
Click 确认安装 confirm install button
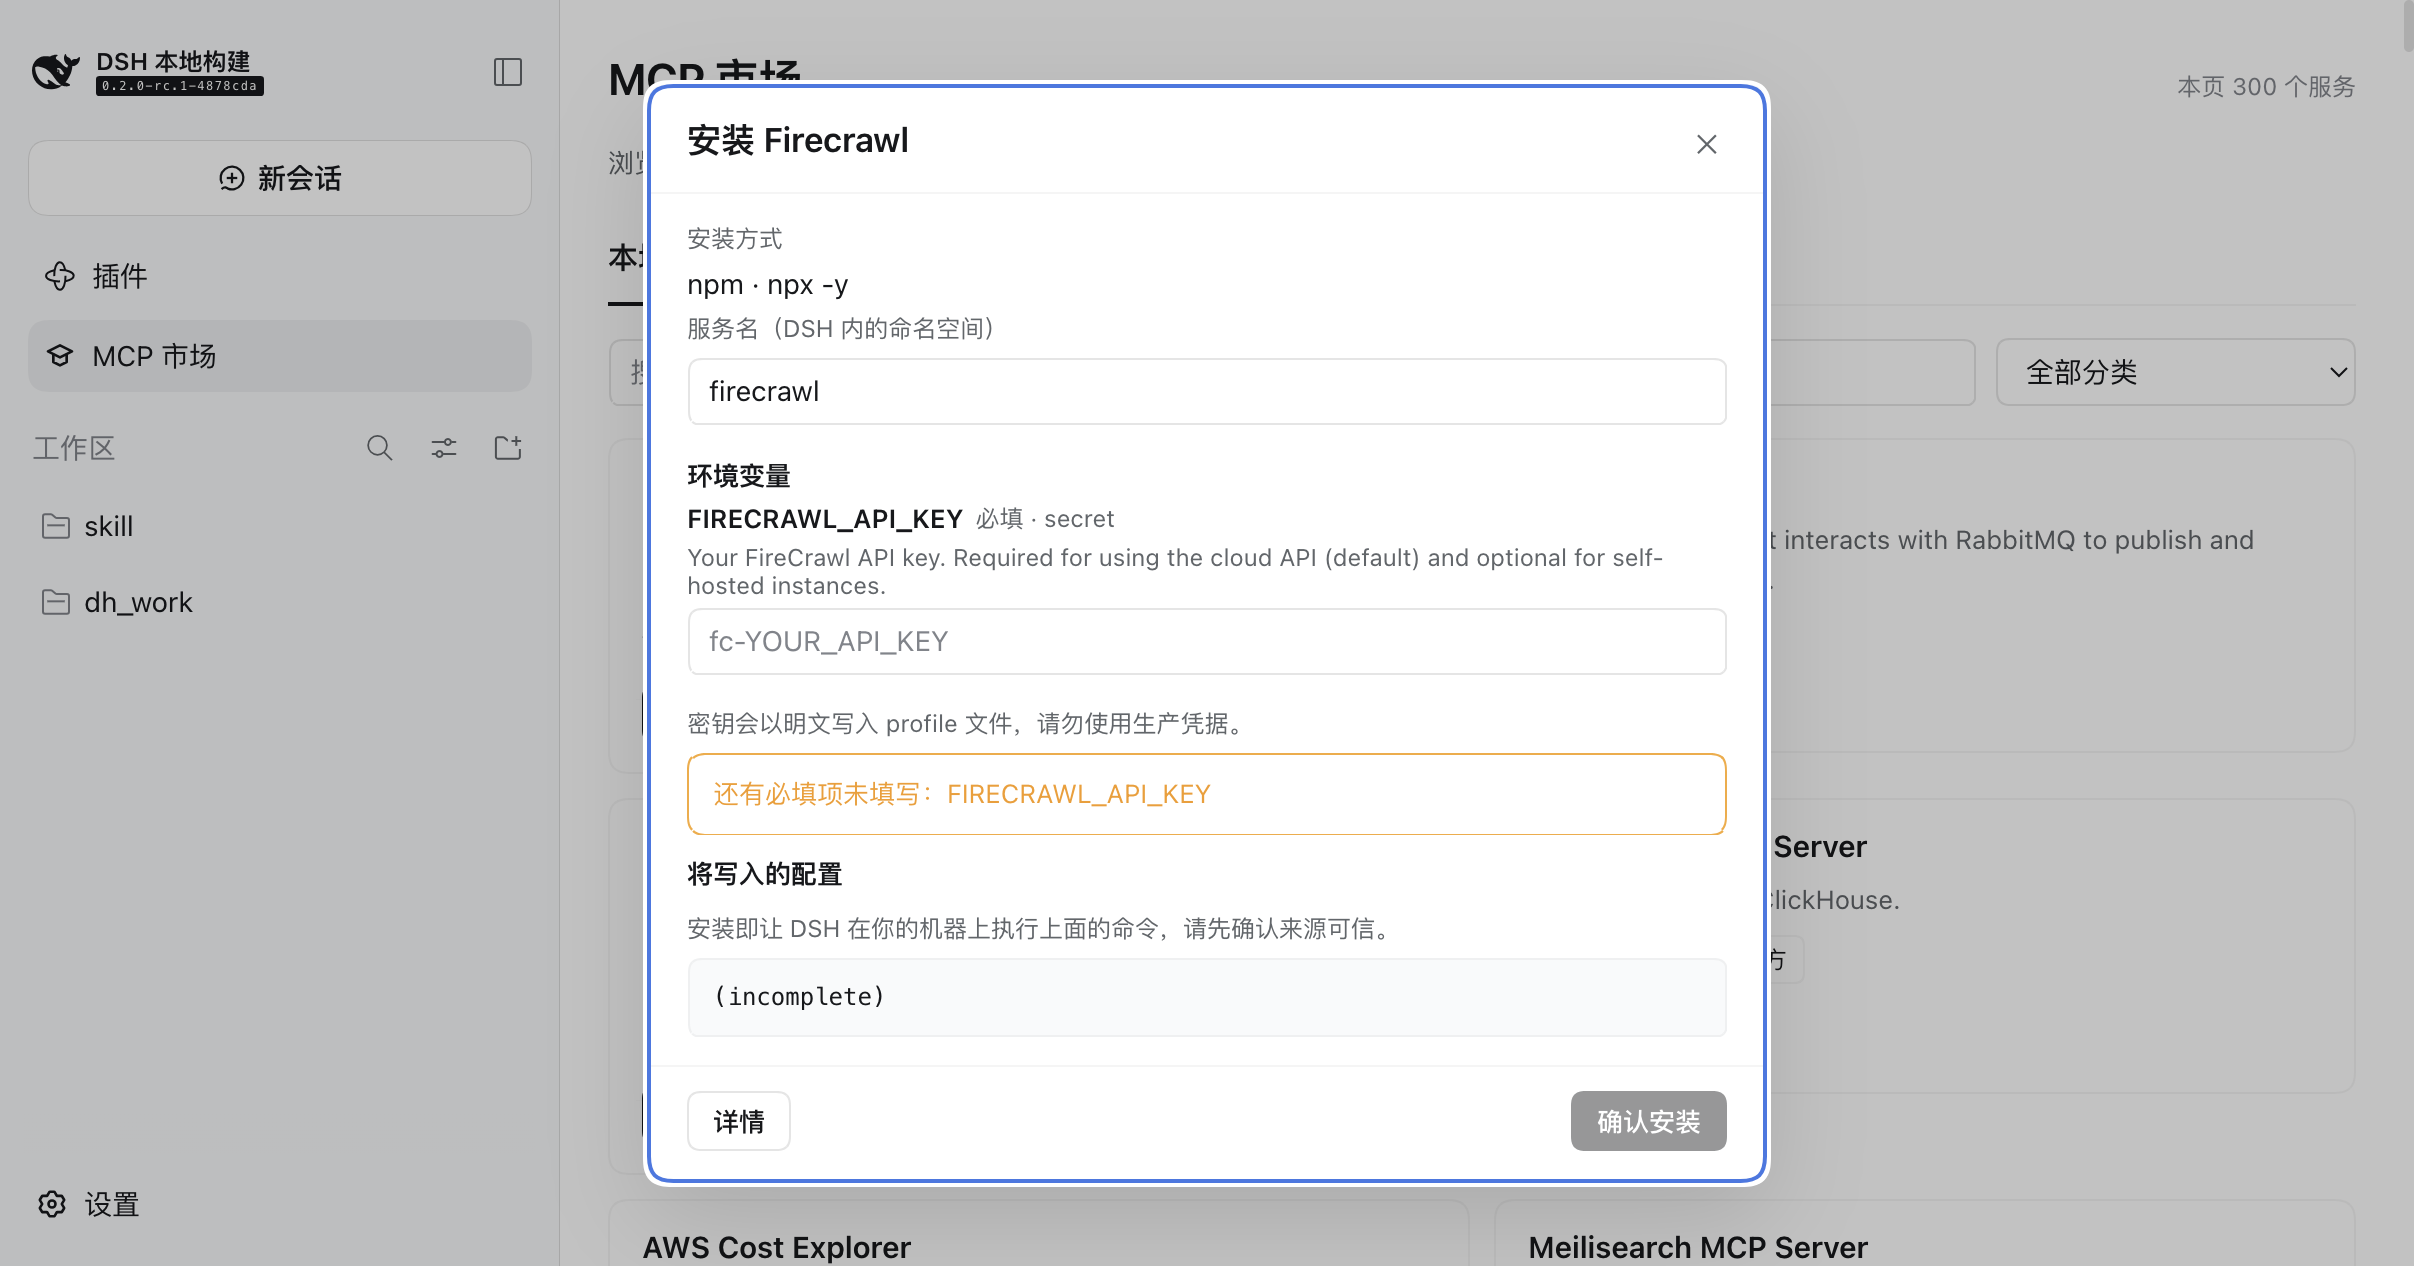1649,1121
